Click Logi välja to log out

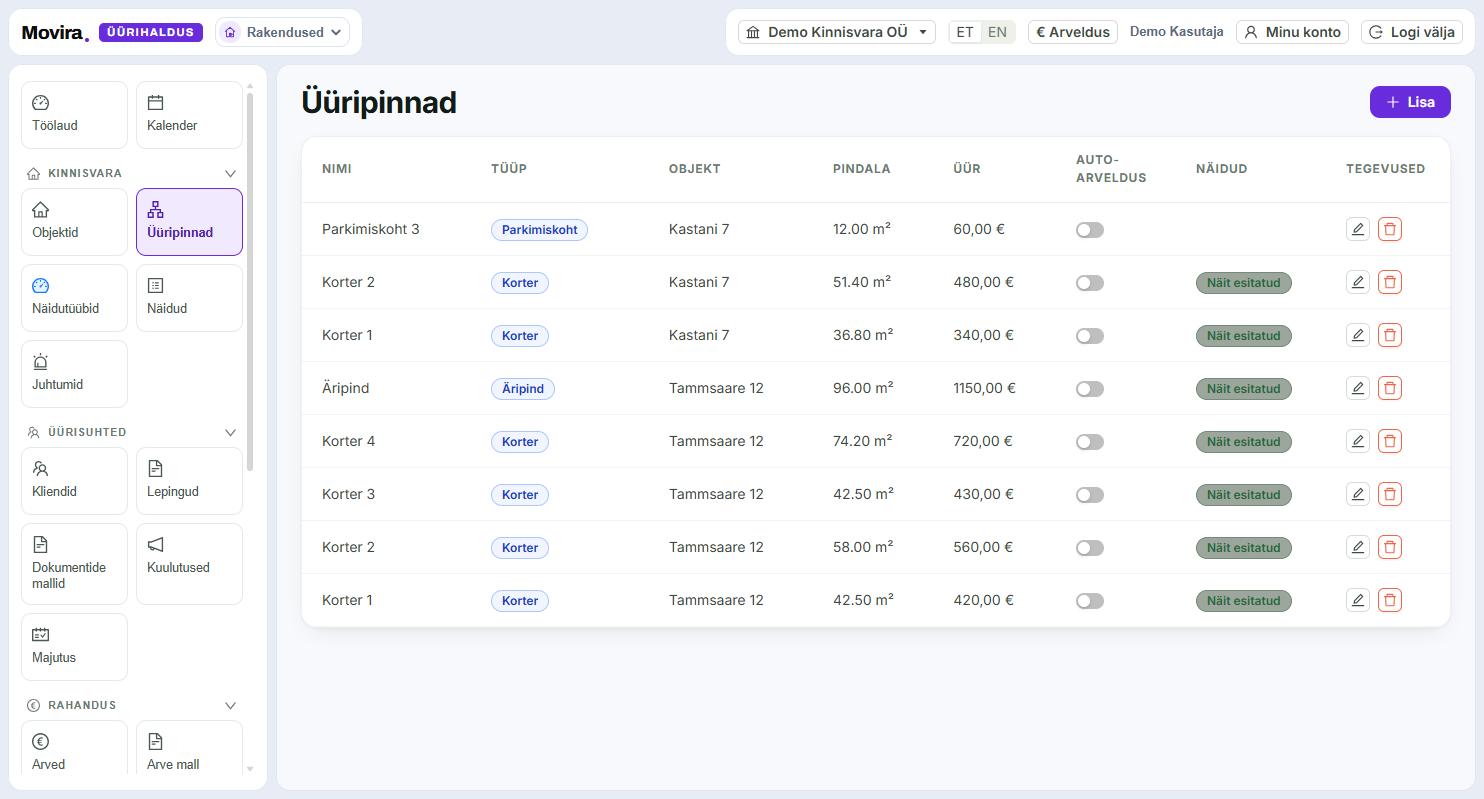pyautogui.click(x=1412, y=32)
